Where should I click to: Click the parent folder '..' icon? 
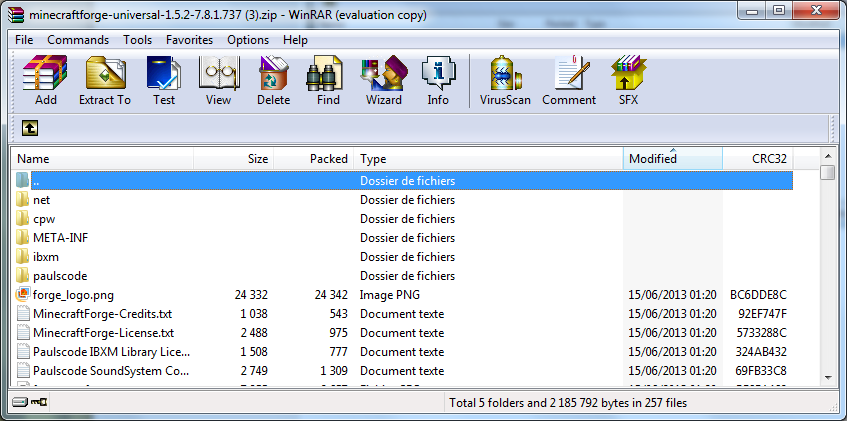pos(22,181)
